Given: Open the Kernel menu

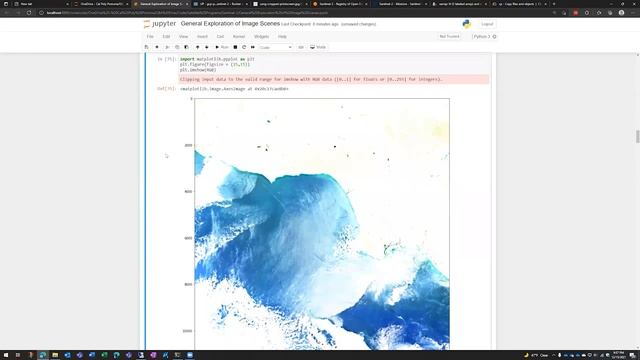Looking at the screenshot, I should (239, 37).
